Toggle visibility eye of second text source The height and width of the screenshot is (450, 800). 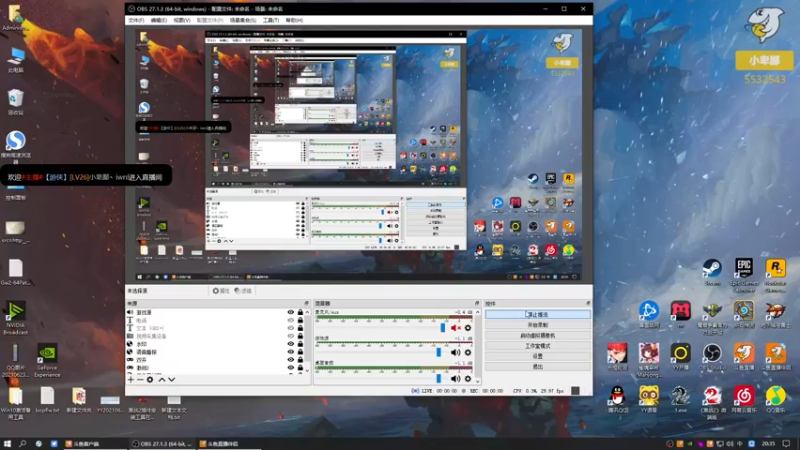pyautogui.click(x=290, y=320)
